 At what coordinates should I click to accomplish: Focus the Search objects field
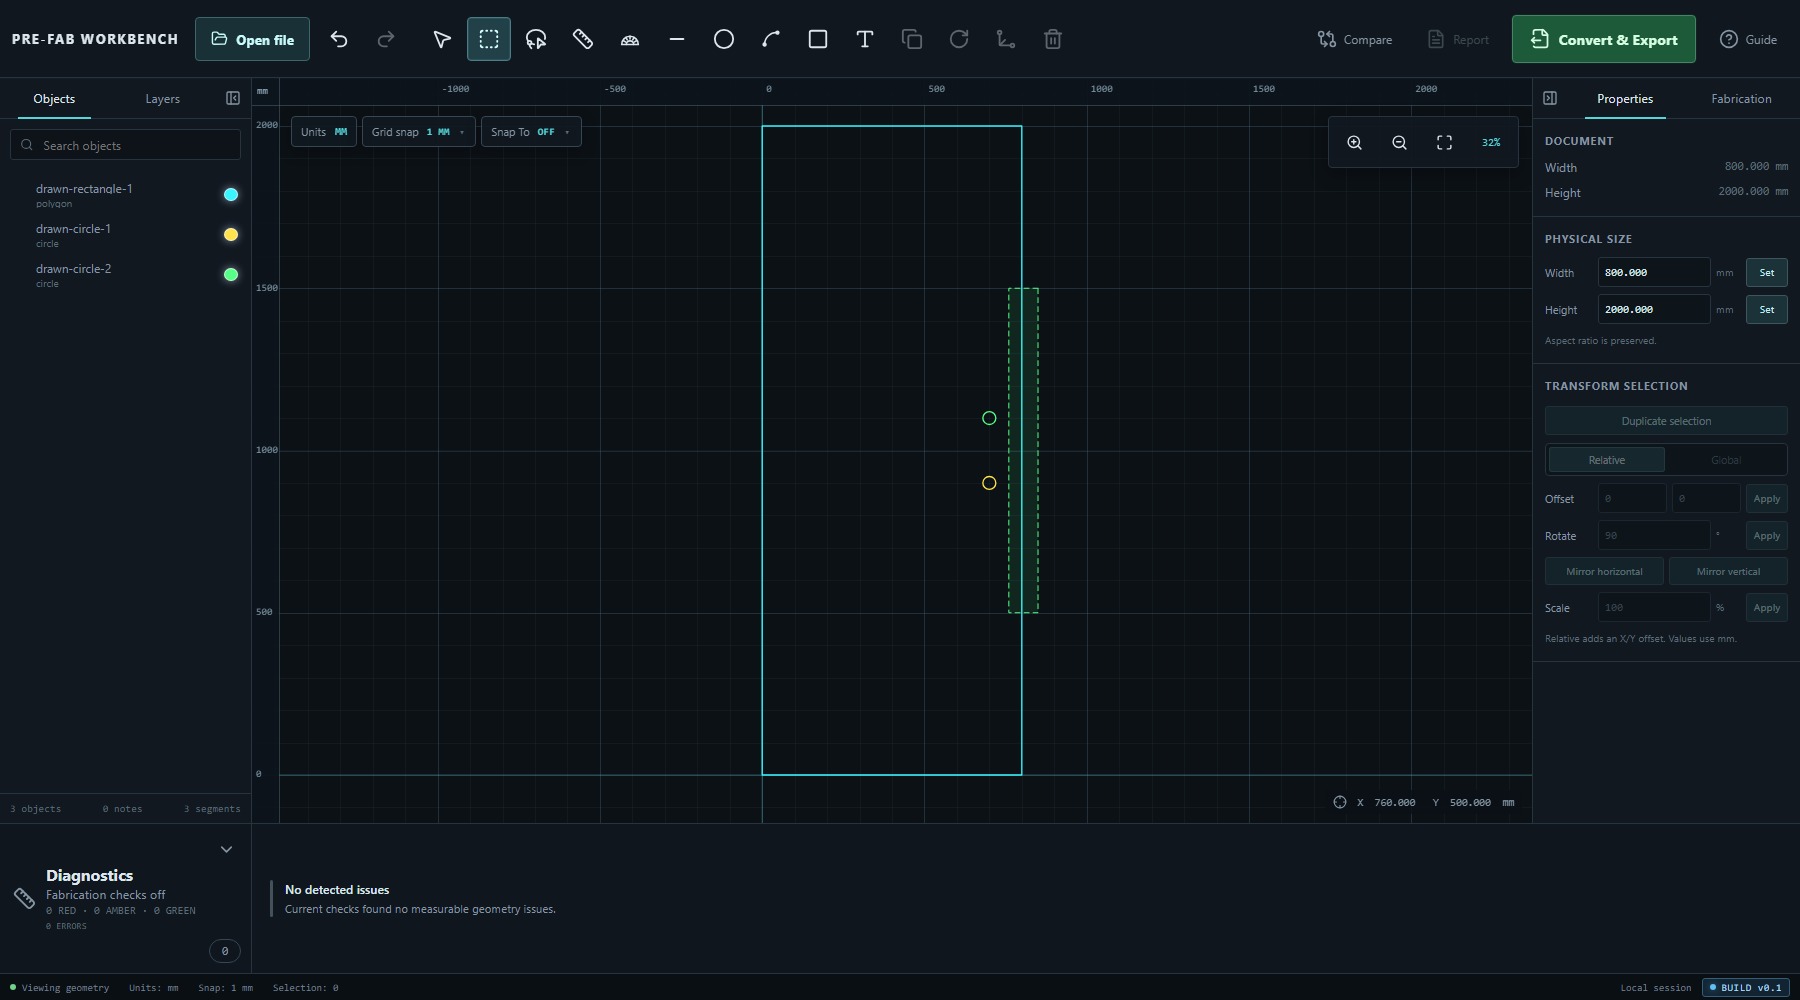tap(126, 145)
